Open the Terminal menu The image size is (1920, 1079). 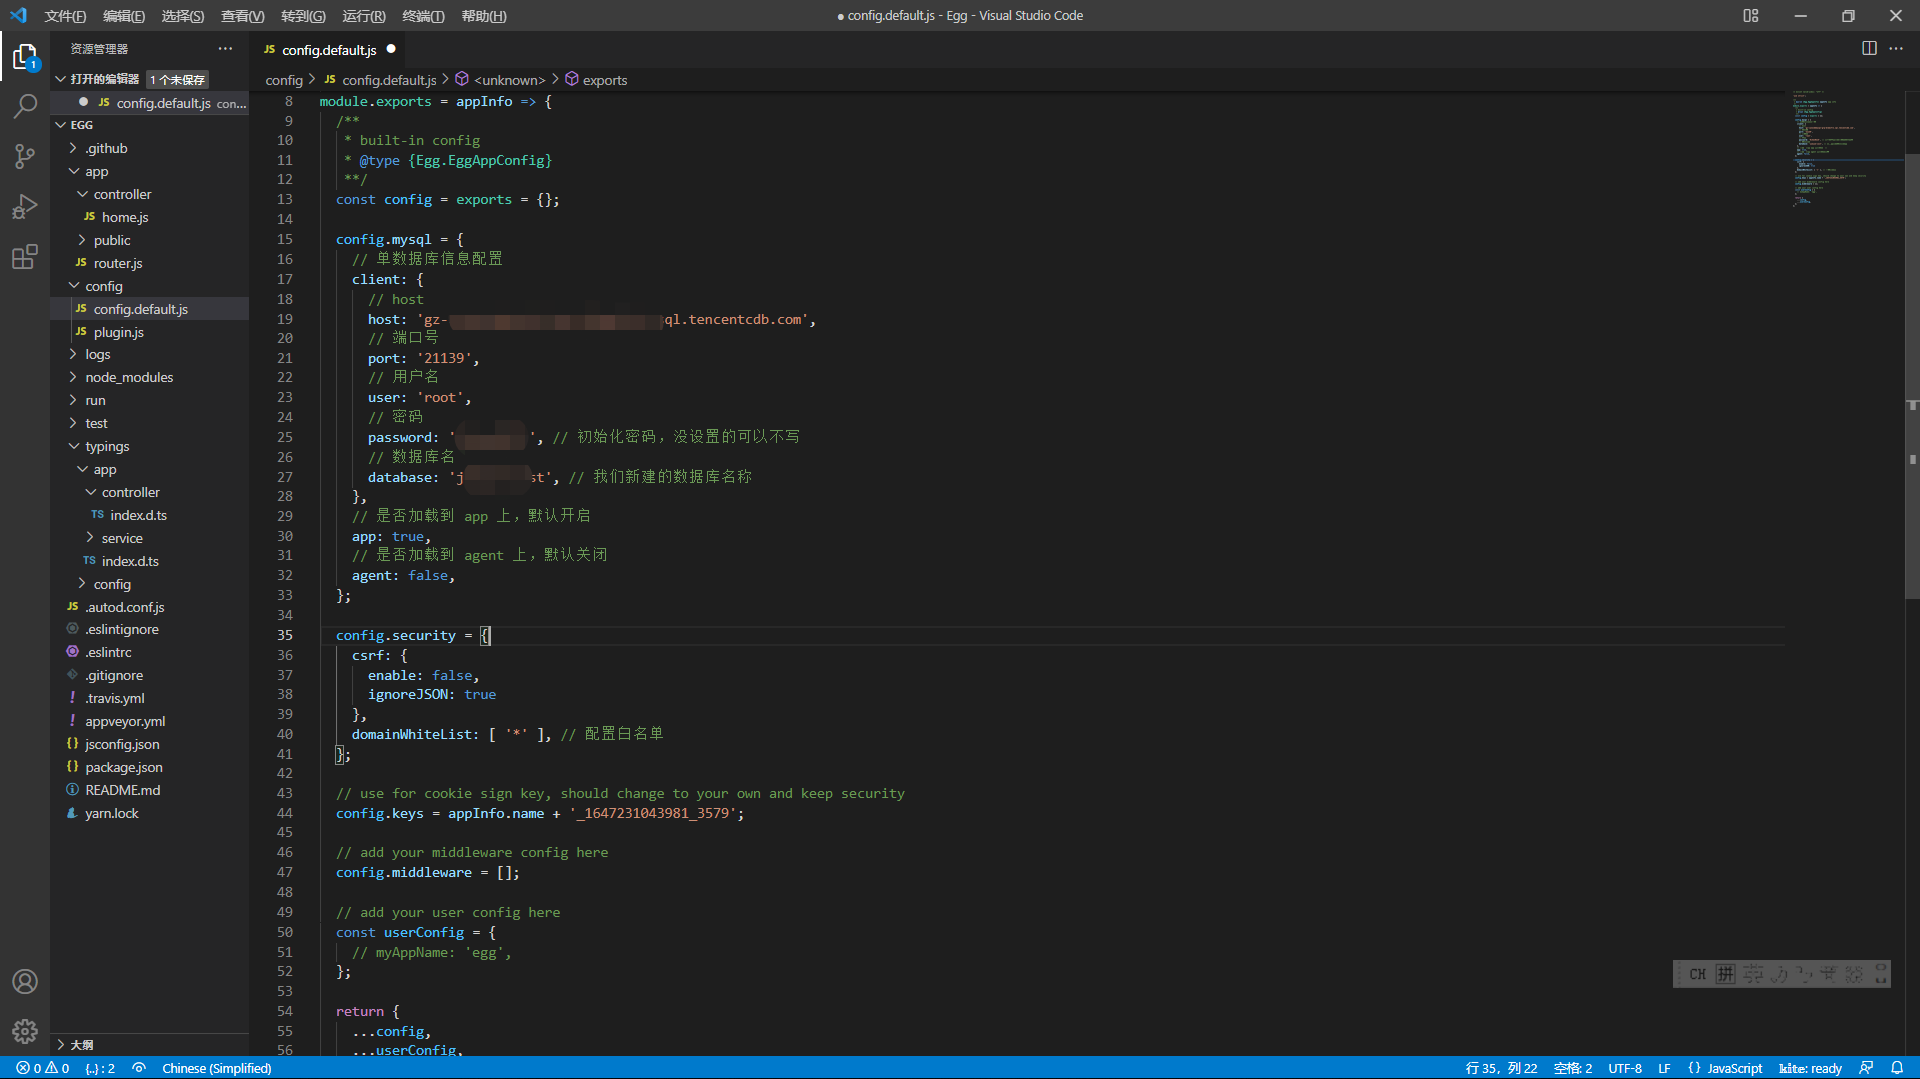tap(424, 16)
